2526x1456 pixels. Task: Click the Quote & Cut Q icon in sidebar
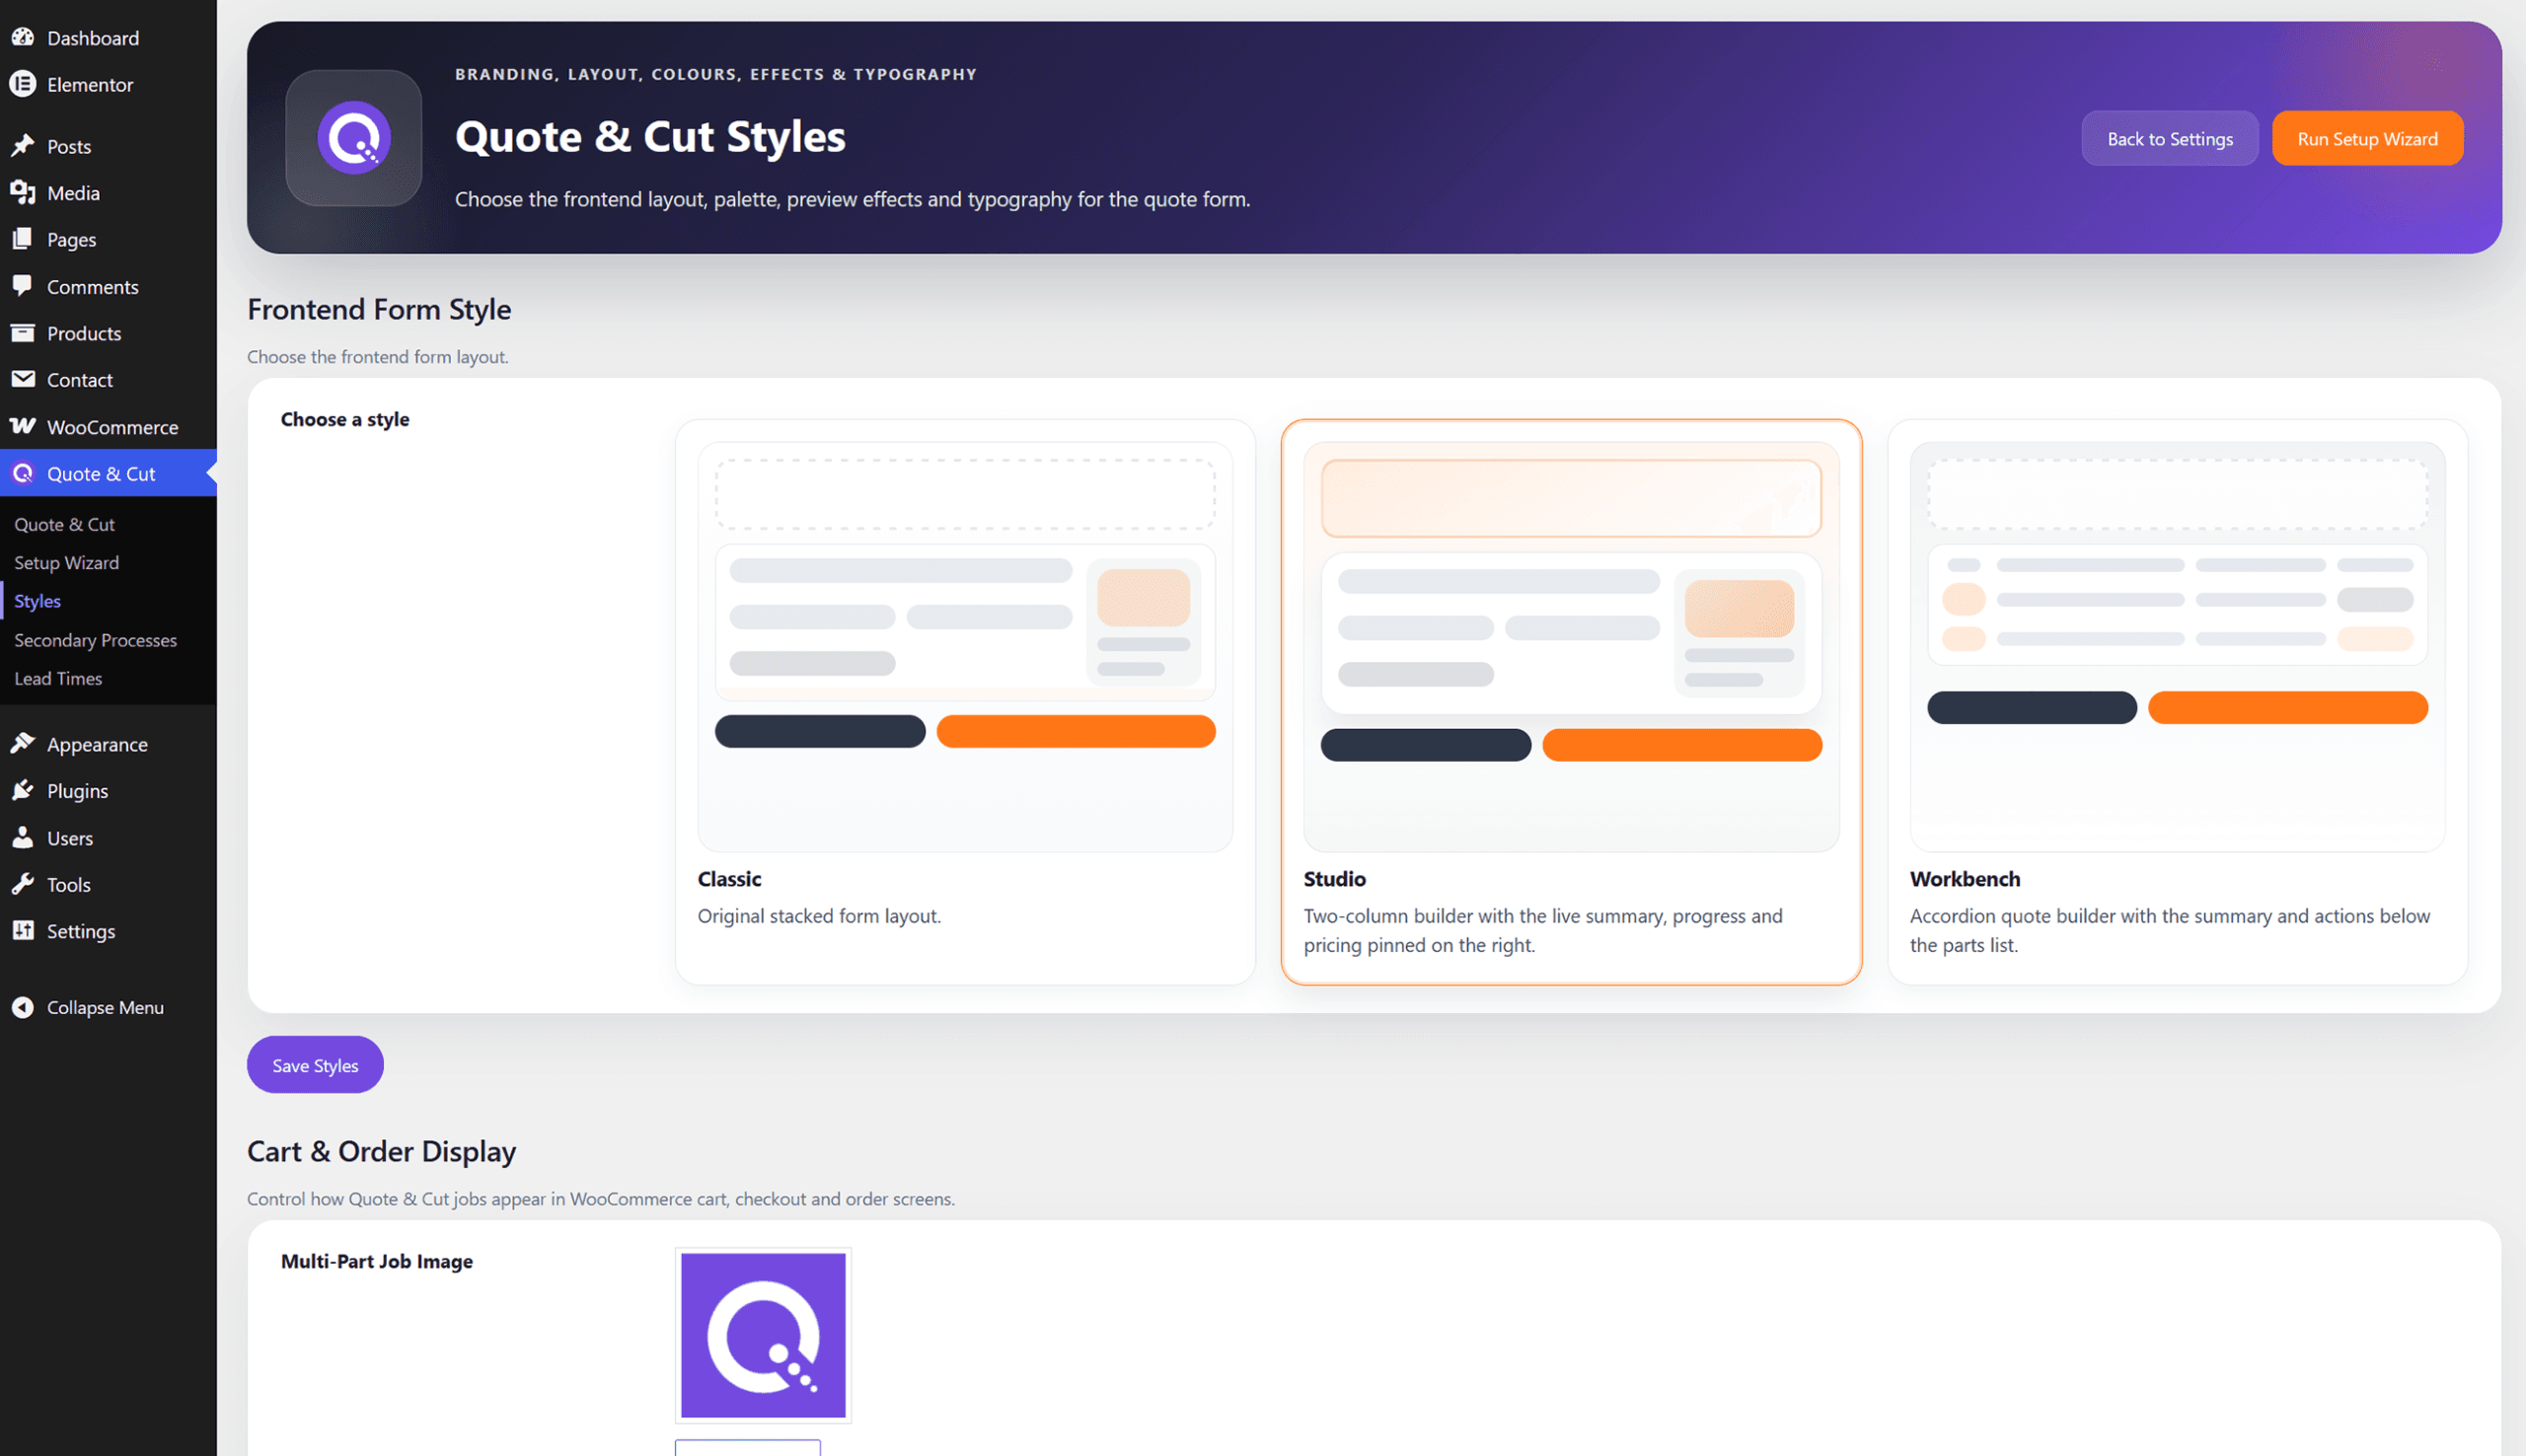[x=23, y=474]
